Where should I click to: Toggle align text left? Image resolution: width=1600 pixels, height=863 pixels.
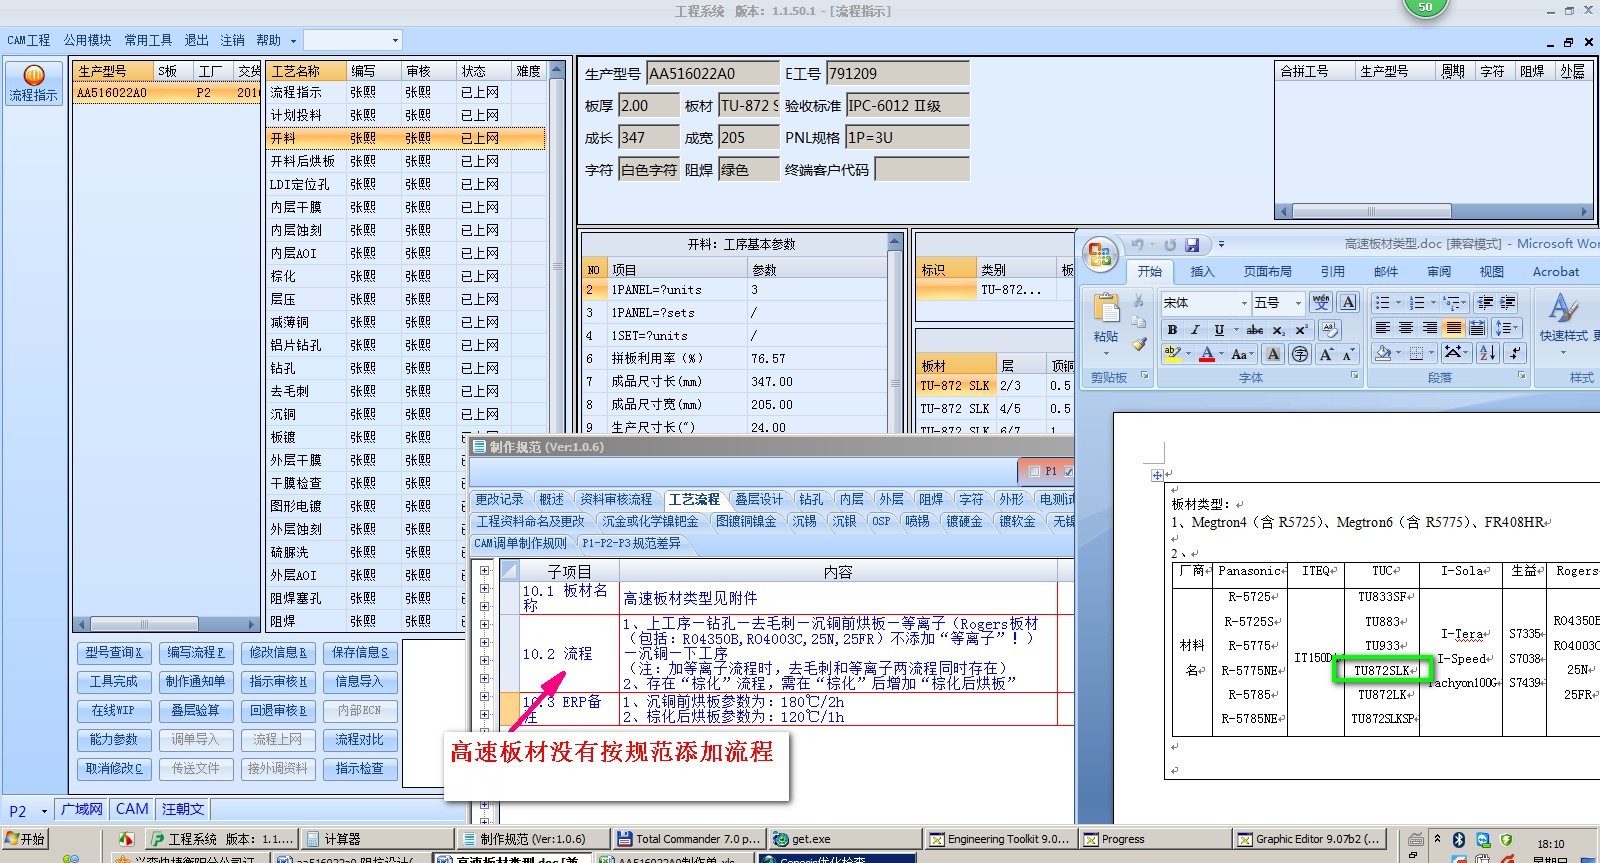tap(1382, 328)
